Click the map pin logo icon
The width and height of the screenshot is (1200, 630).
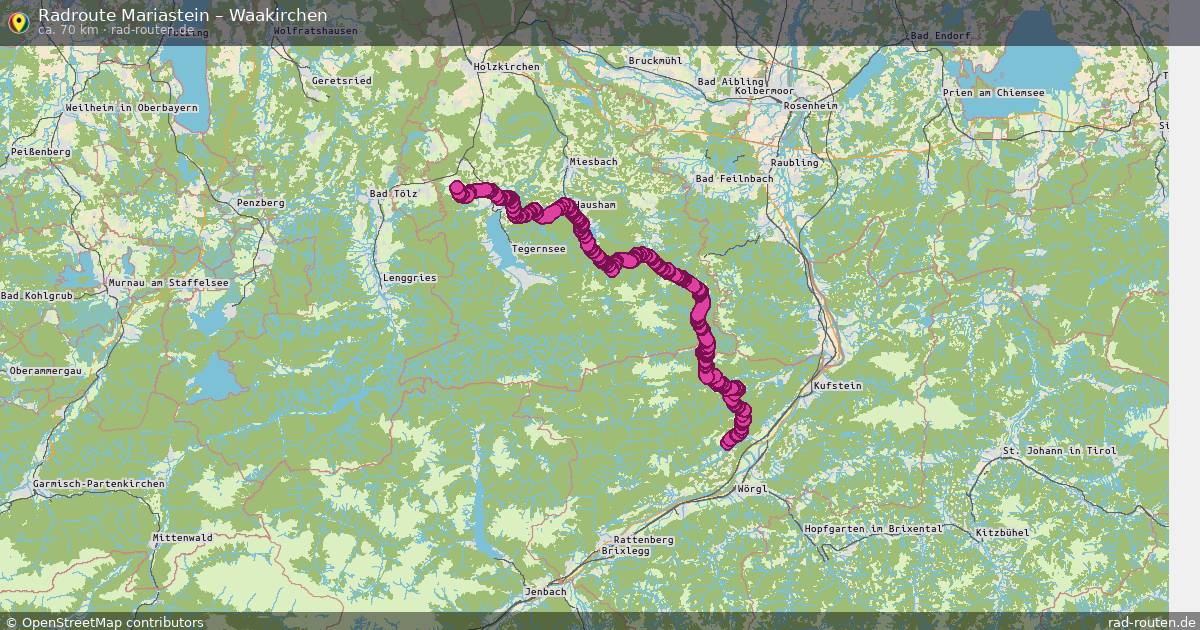coord(17,21)
